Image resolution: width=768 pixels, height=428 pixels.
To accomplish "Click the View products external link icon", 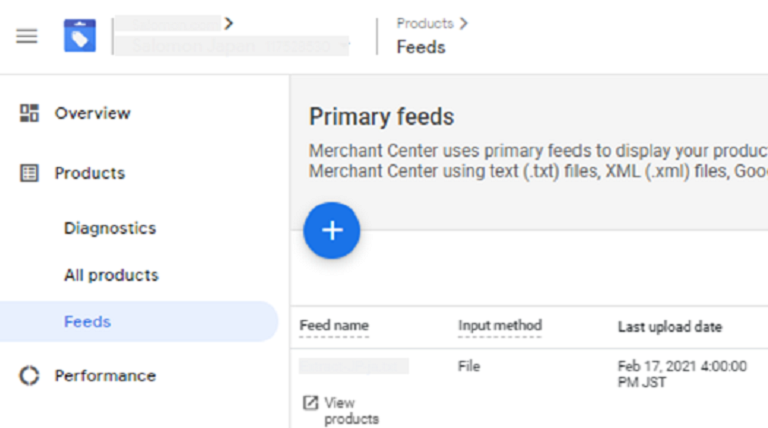I will pos(310,403).
